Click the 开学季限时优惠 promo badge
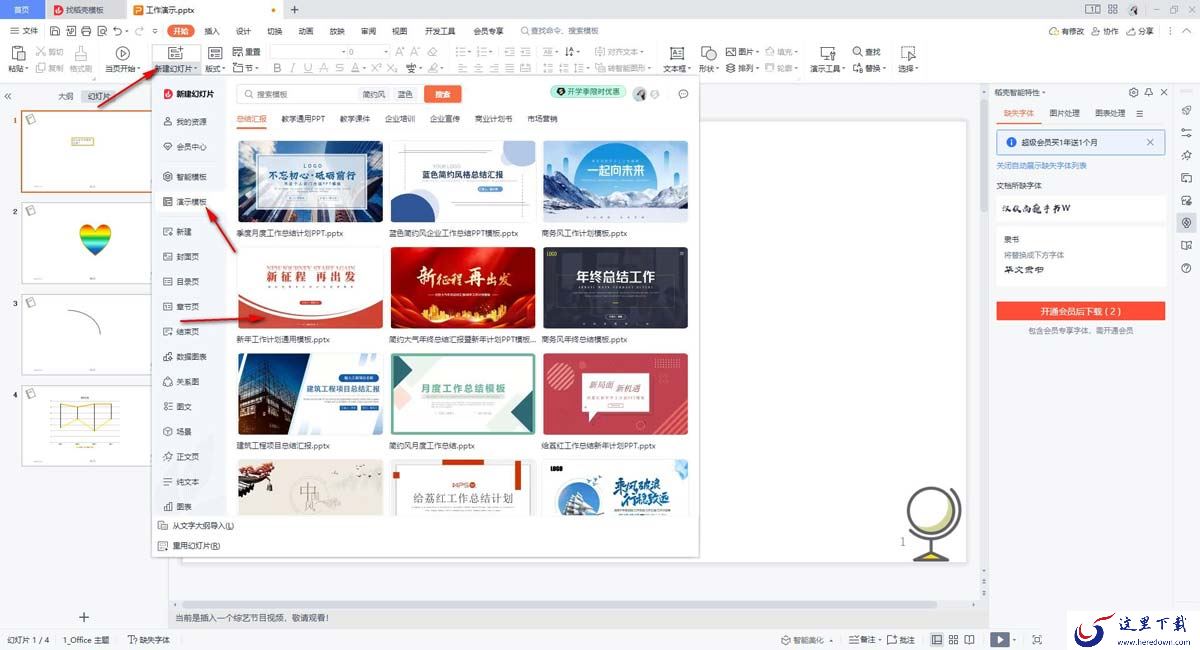Screen dimensions: 1200x650 click(589, 92)
